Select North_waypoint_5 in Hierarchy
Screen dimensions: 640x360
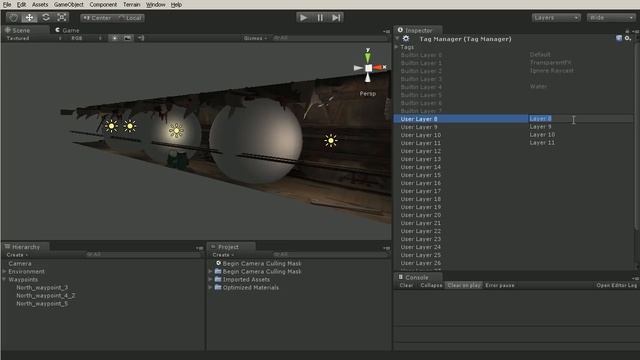click(42, 304)
